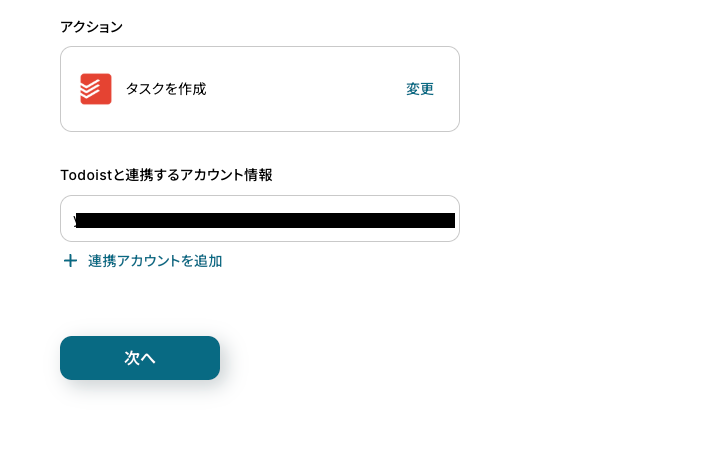This screenshot has height=450, width=716.
Task: Click the アクション section heading
Action: coord(91,27)
